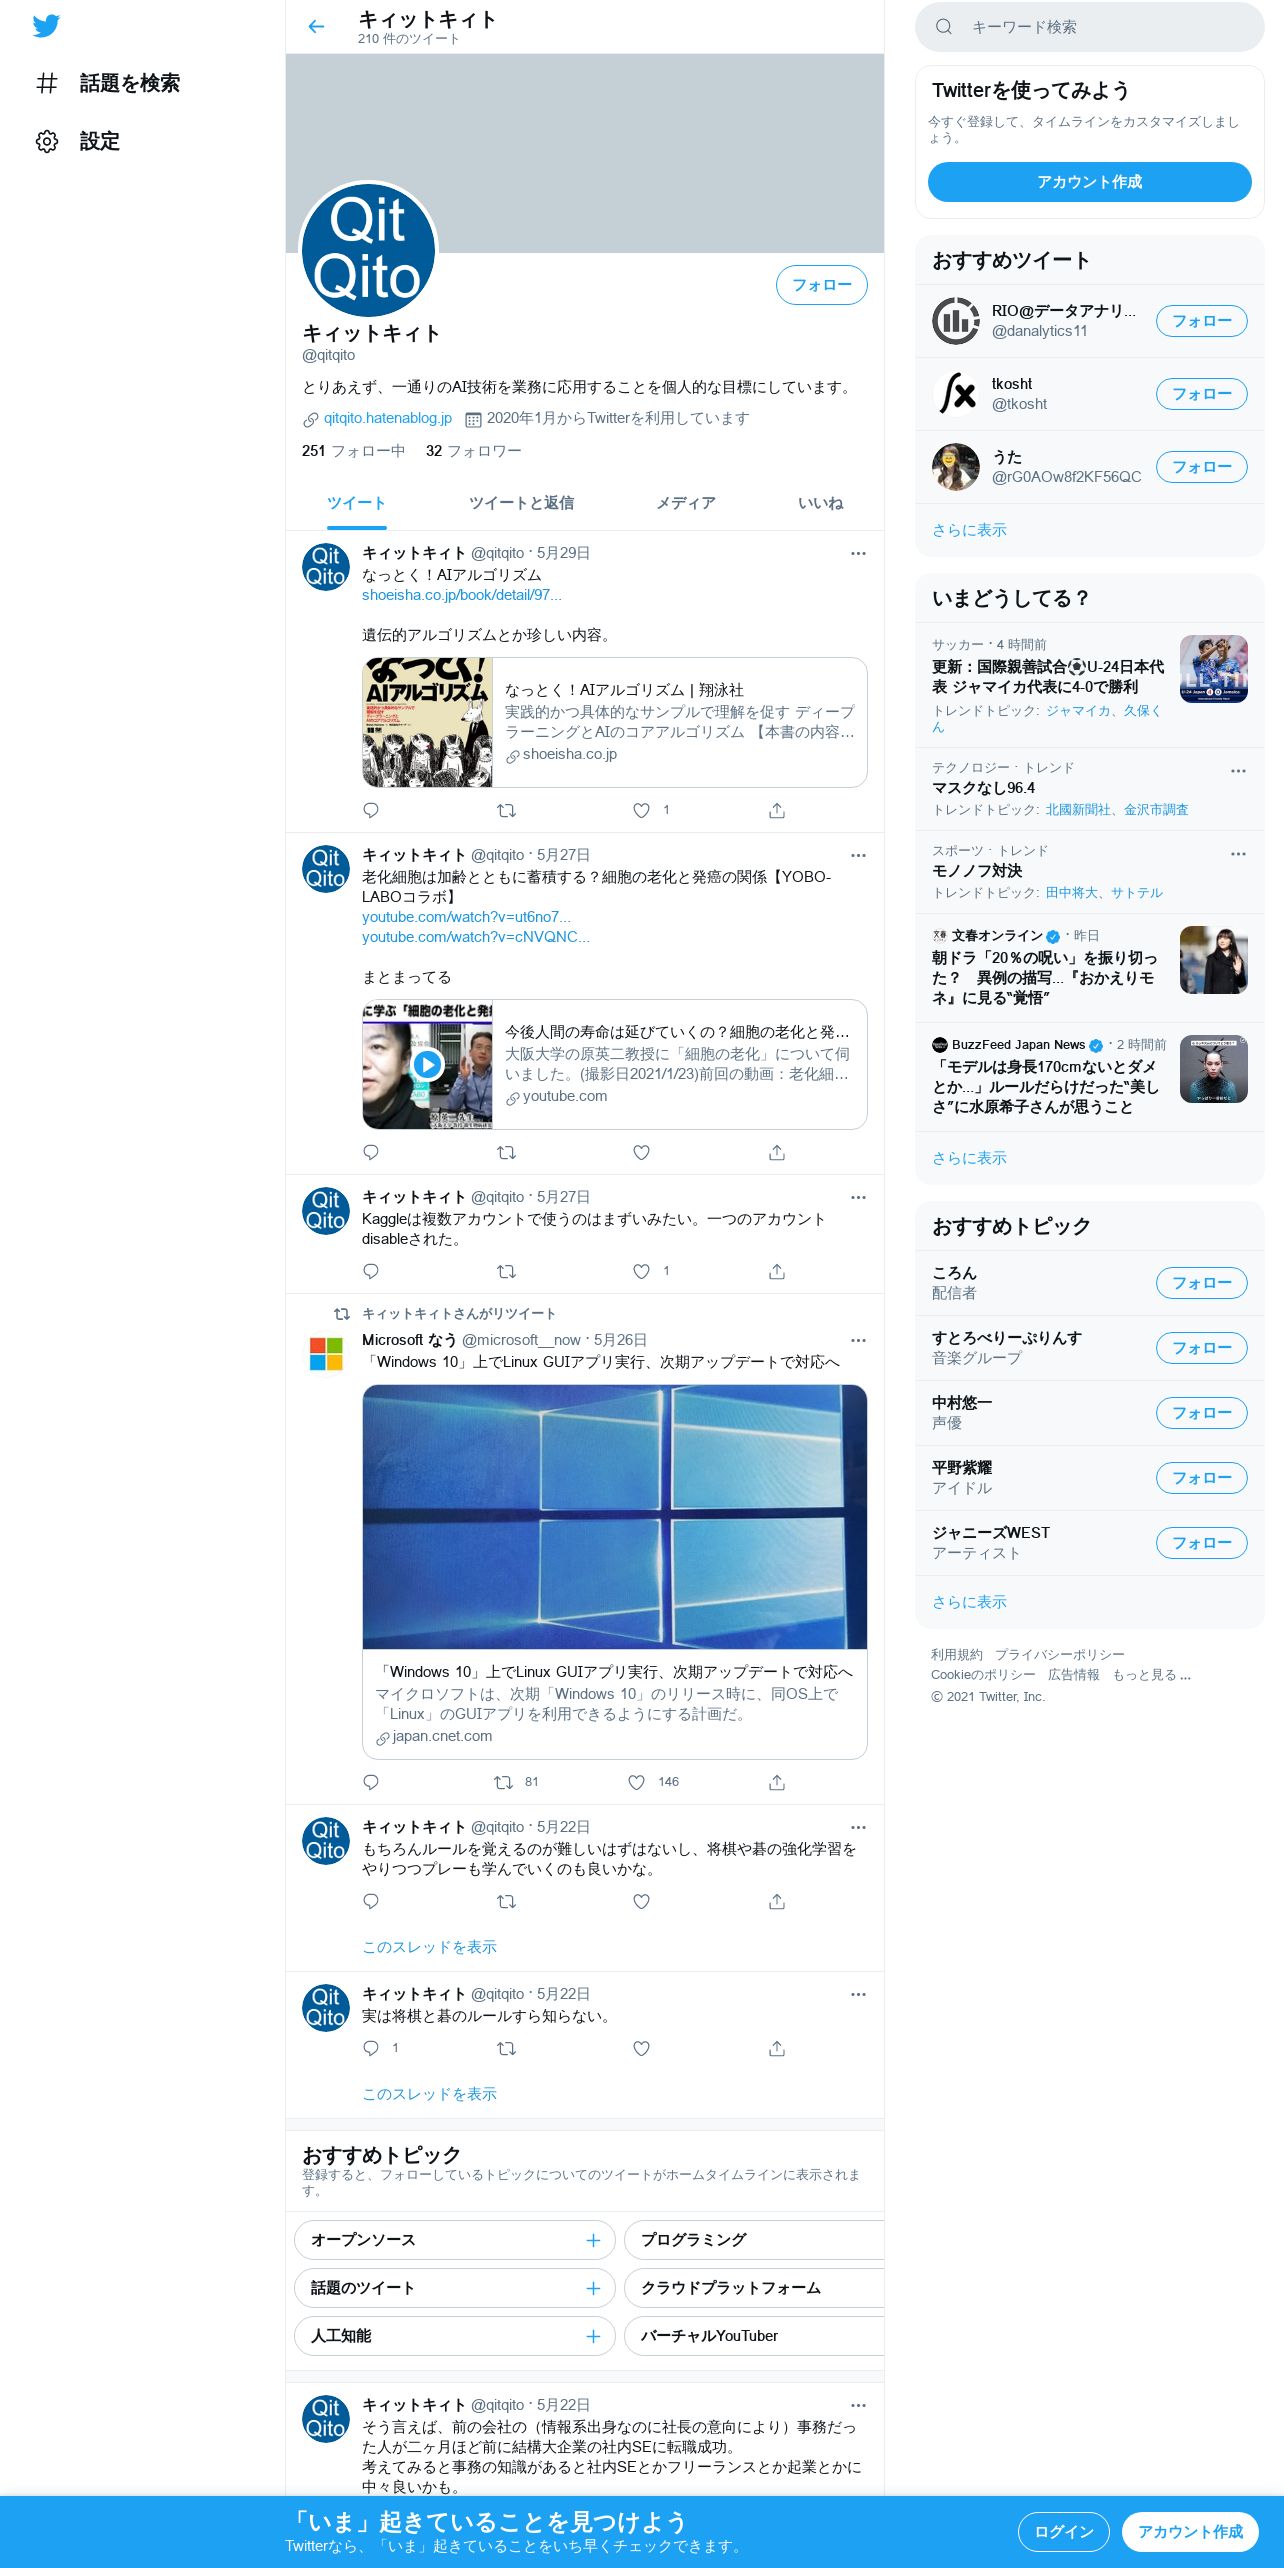Follow キィットキィト profile with フォロー button
The image size is (1284, 2568).
click(x=821, y=285)
